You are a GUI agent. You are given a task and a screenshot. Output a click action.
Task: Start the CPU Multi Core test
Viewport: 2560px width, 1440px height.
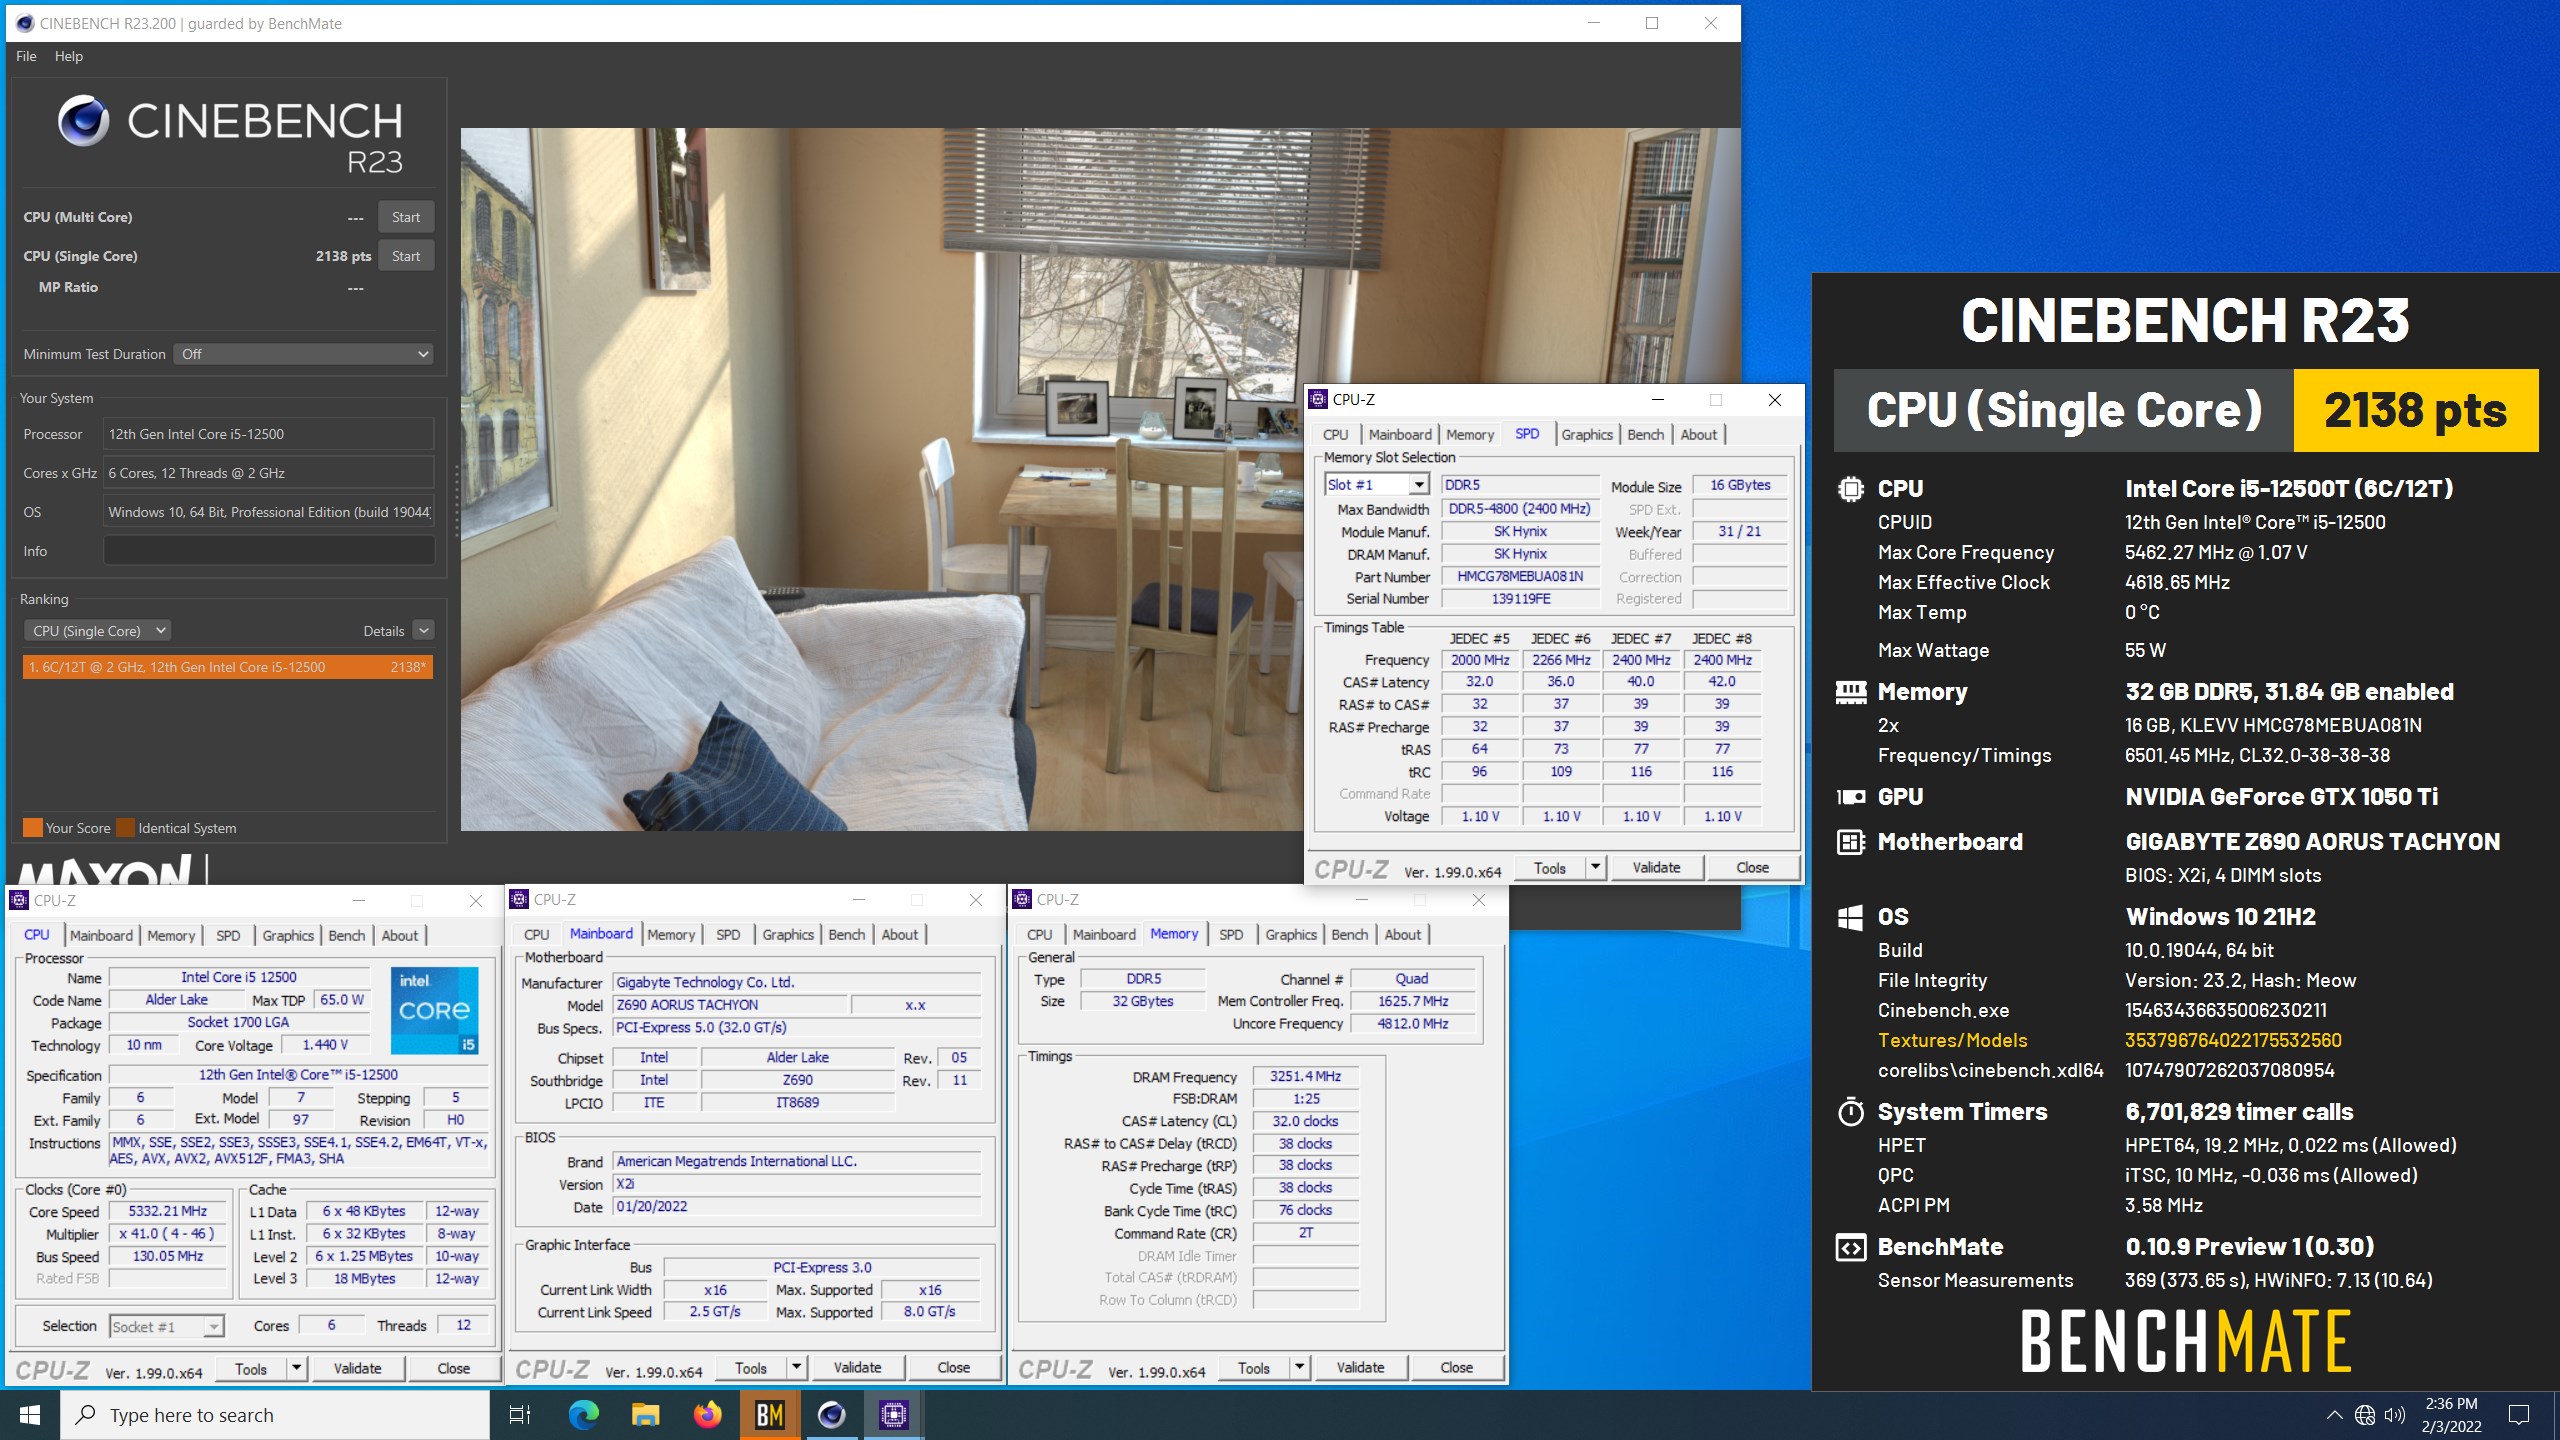405,217
